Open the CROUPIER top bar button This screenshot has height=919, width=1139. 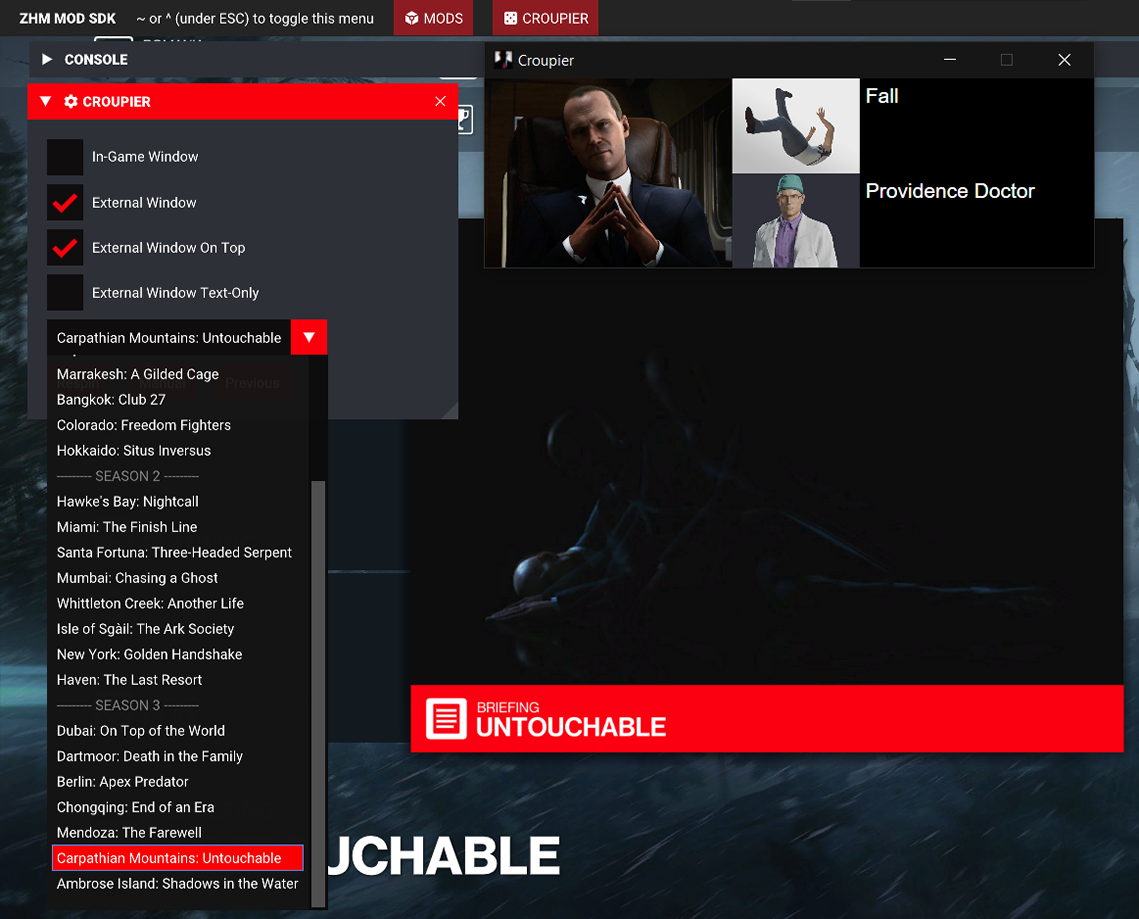pos(546,18)
